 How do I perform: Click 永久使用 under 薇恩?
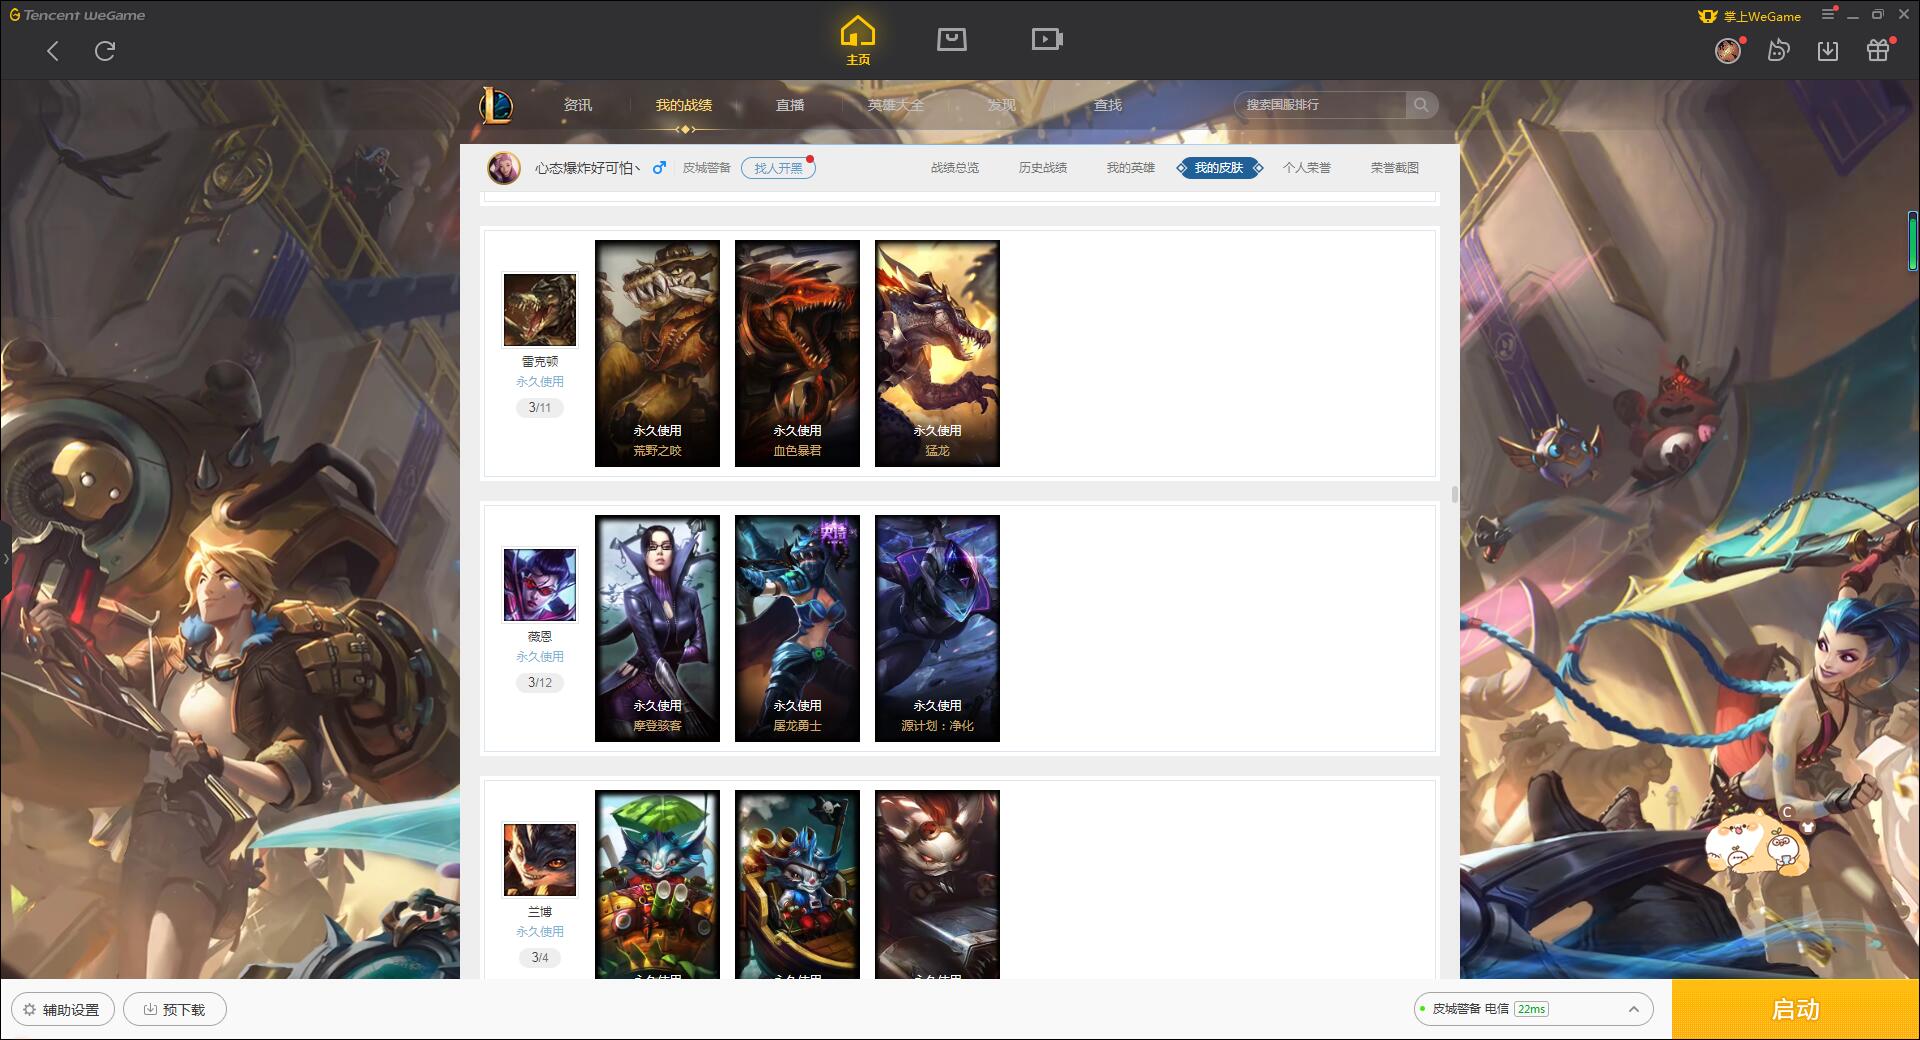(540, 657)
